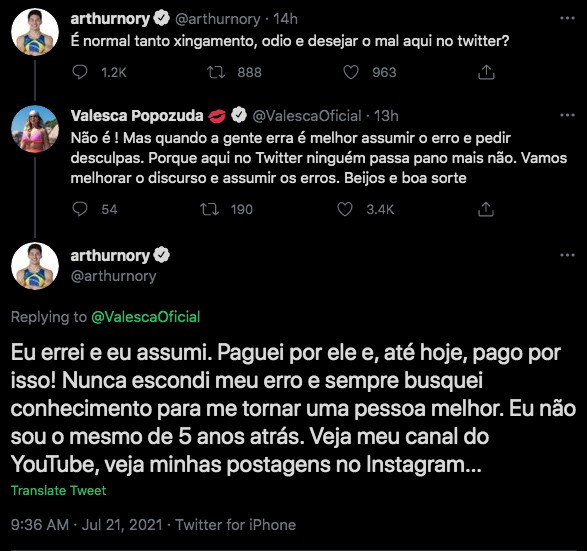The image size is (587, 551).
Task: Click Twitter for iPhone source label
Action: 235,525
